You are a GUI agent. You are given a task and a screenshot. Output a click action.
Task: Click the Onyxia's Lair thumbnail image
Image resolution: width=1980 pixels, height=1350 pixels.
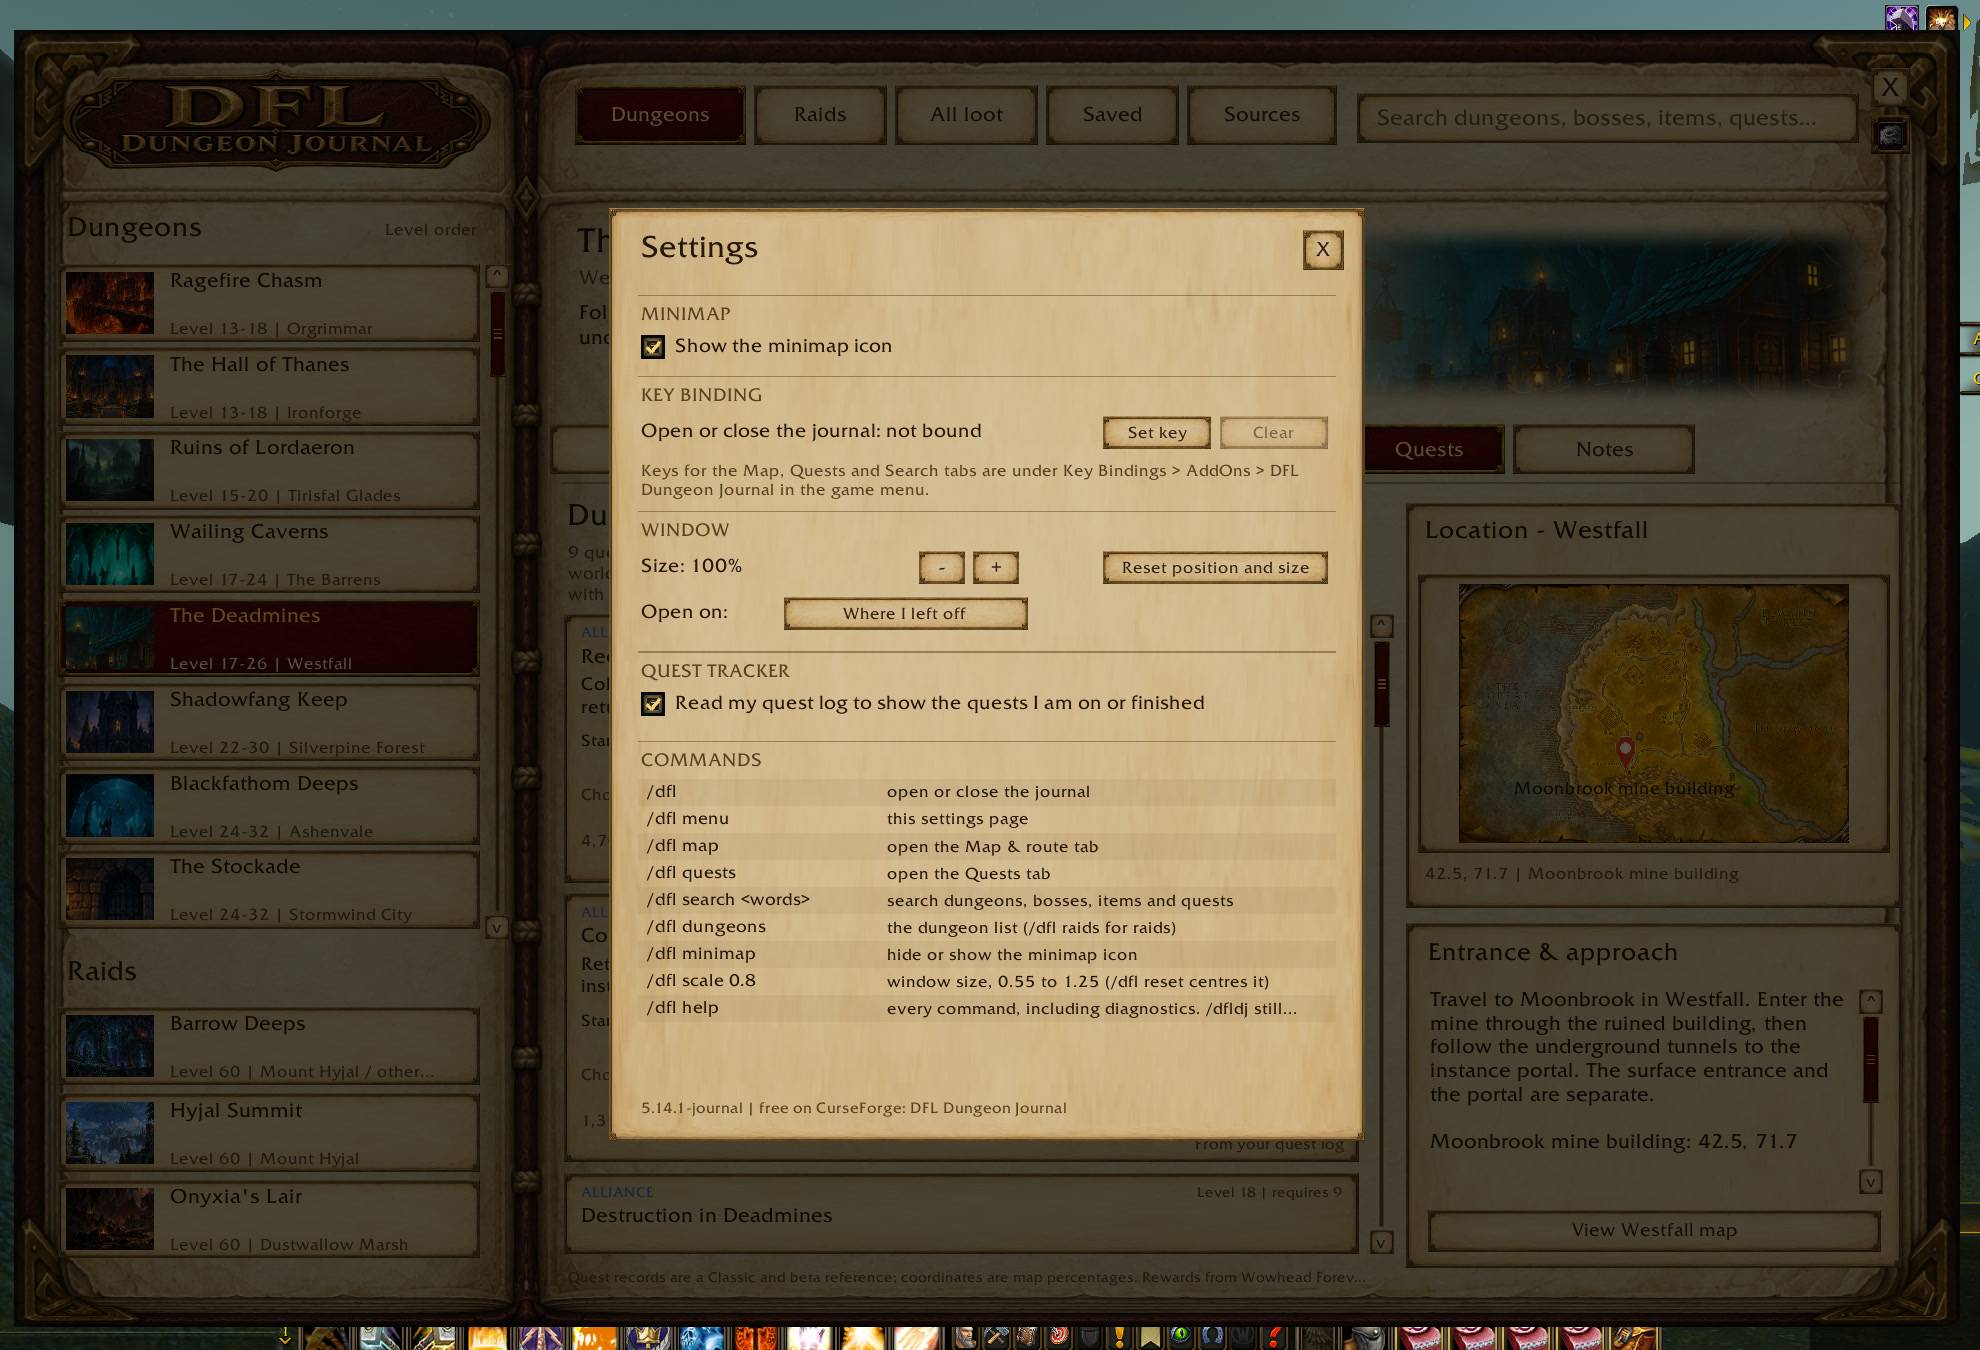tap(110, 1218)
